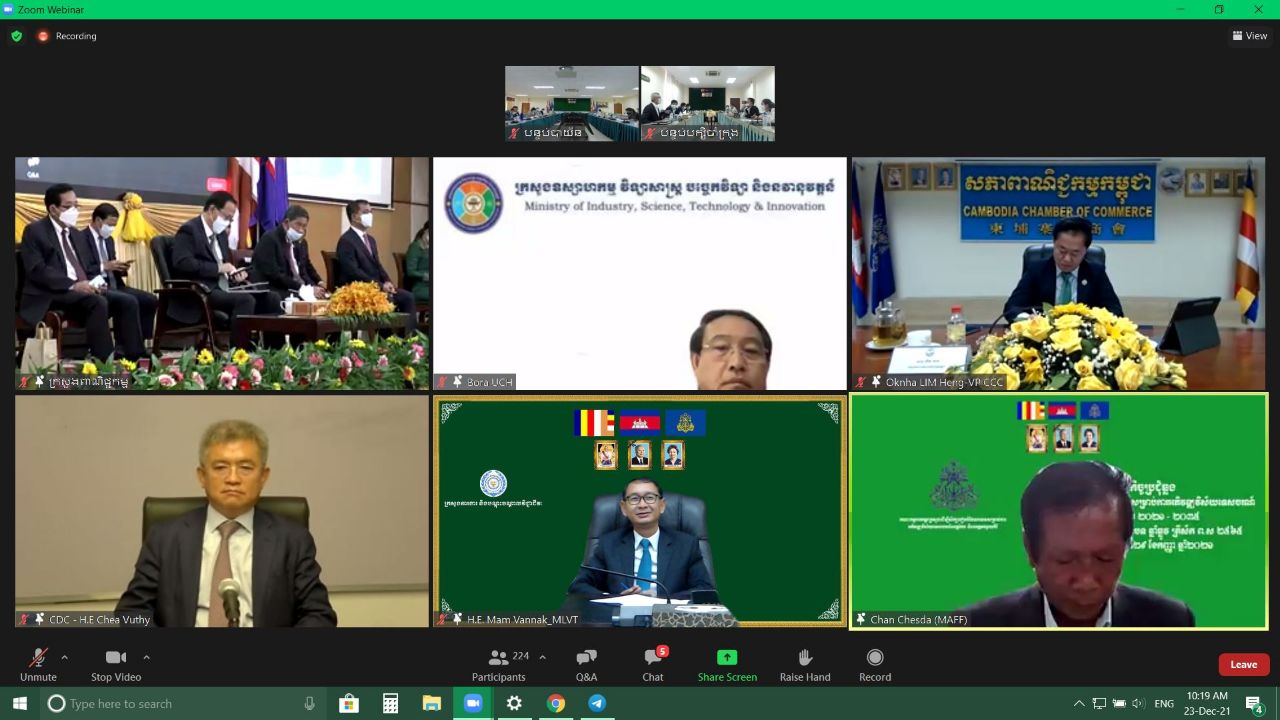Click muted mic icon on Mam Vannak tile

click(442, 620)
